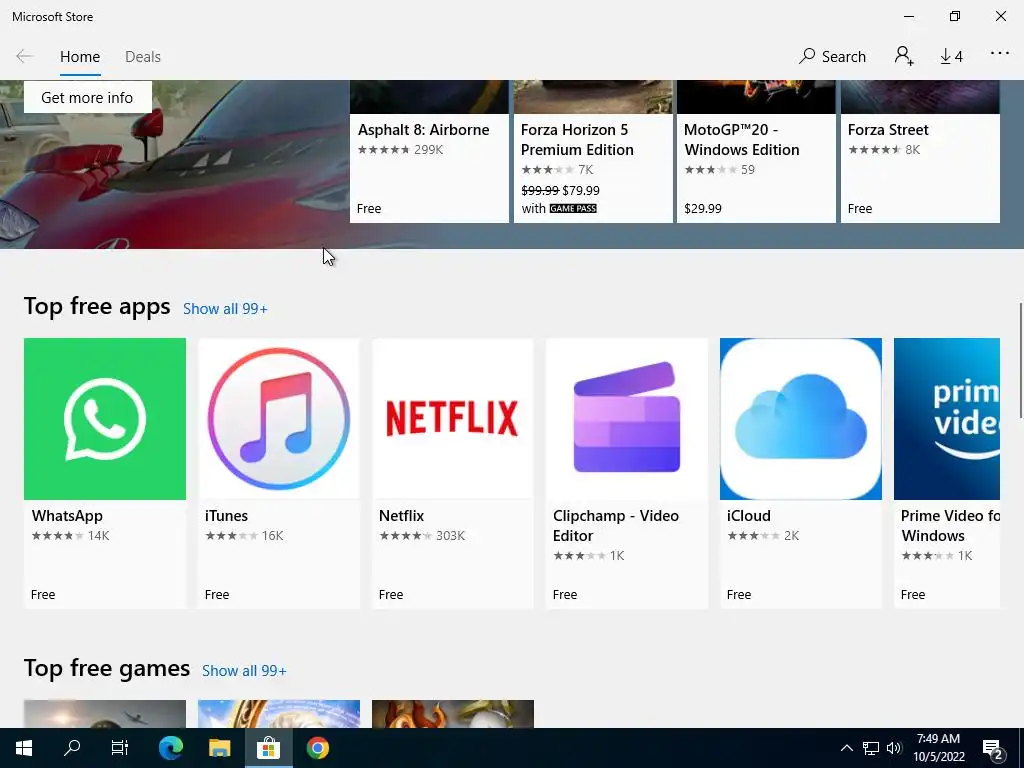This screenshot has height=768, width=1024.
Task: Click the Game Pass badge
Action: (x=573, y=208)
